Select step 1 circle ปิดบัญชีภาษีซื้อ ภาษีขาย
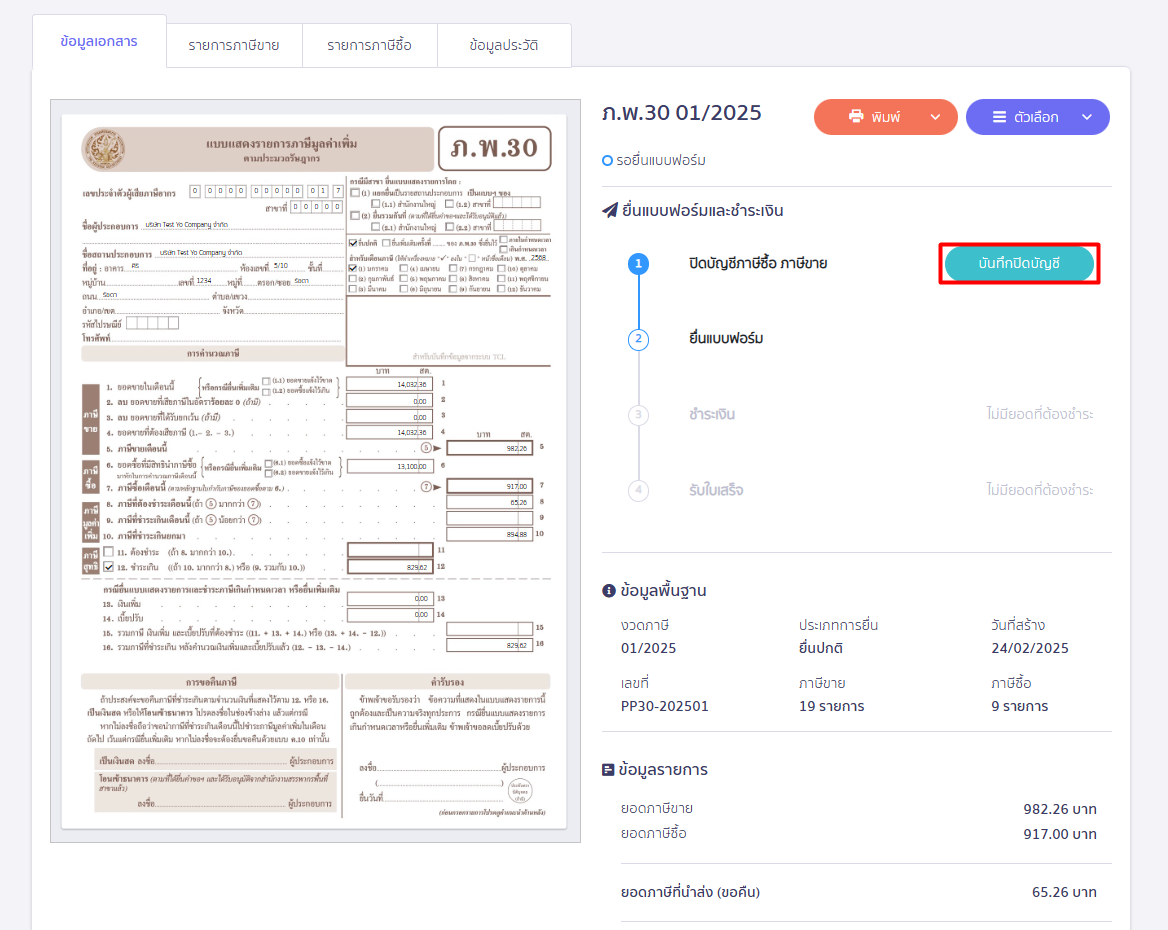Viewport: 1168px width, 930px height. 638,264
